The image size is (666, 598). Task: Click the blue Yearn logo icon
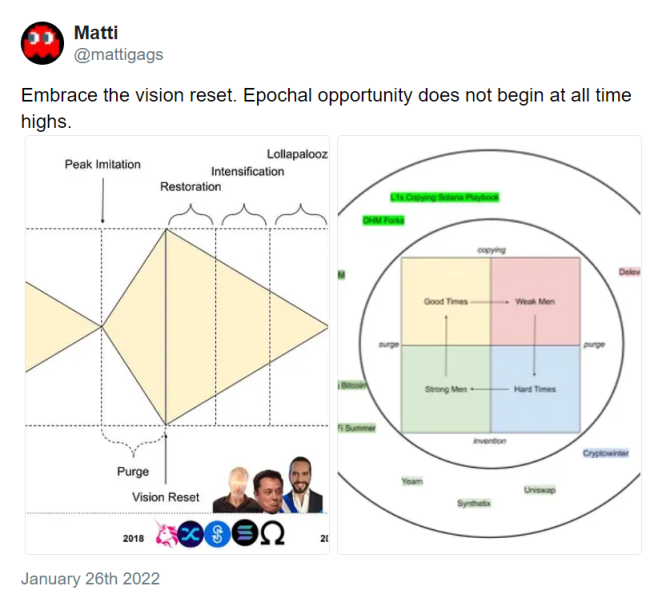point(216,536)
